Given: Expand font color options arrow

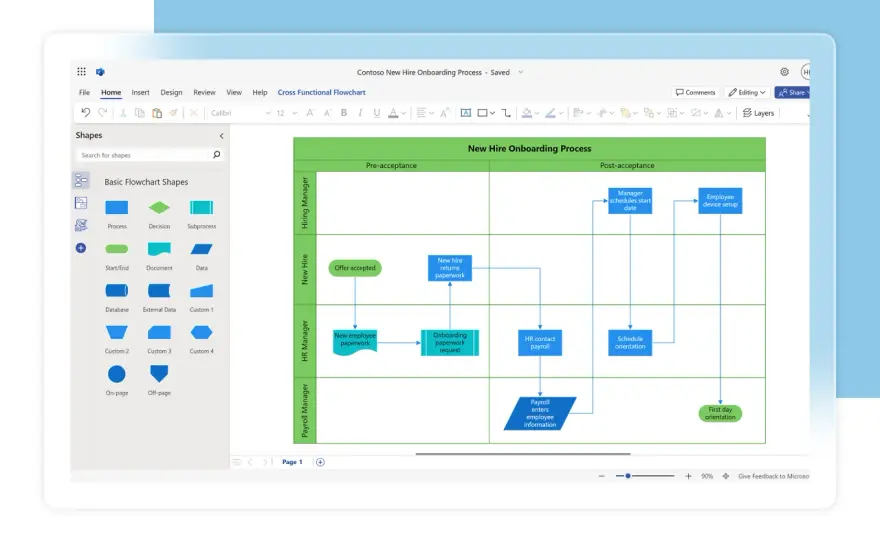Looking at the screenshot, I should pos(404,113).
